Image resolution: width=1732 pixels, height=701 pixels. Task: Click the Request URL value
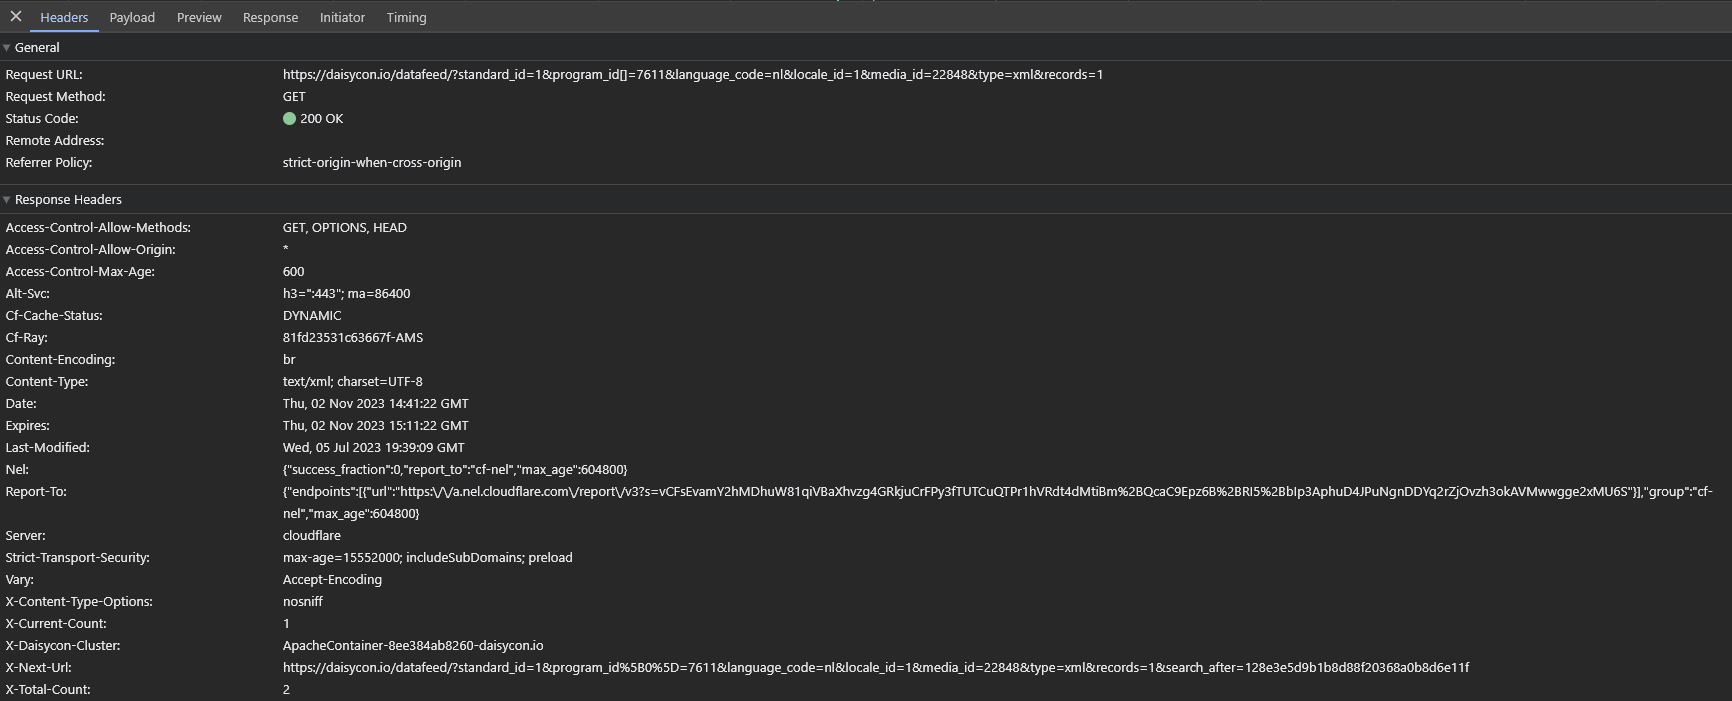[692, 75]
